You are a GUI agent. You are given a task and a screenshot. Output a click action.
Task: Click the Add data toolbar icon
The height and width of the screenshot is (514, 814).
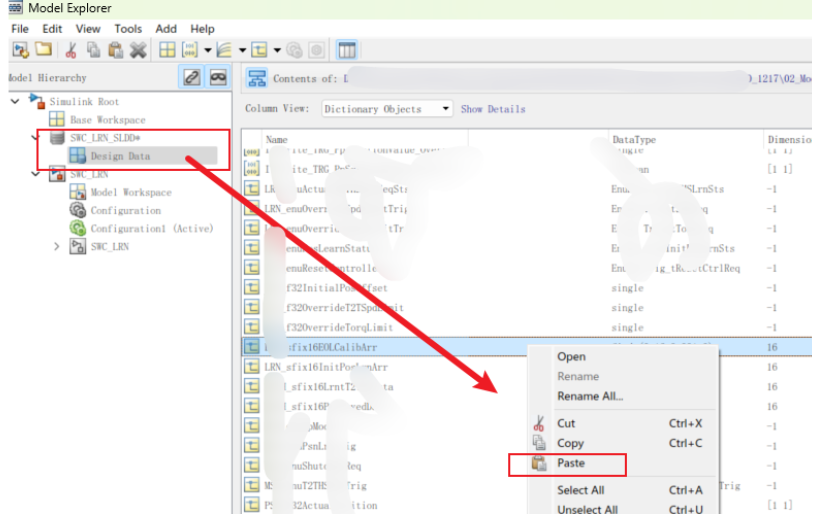click(259, 50)
